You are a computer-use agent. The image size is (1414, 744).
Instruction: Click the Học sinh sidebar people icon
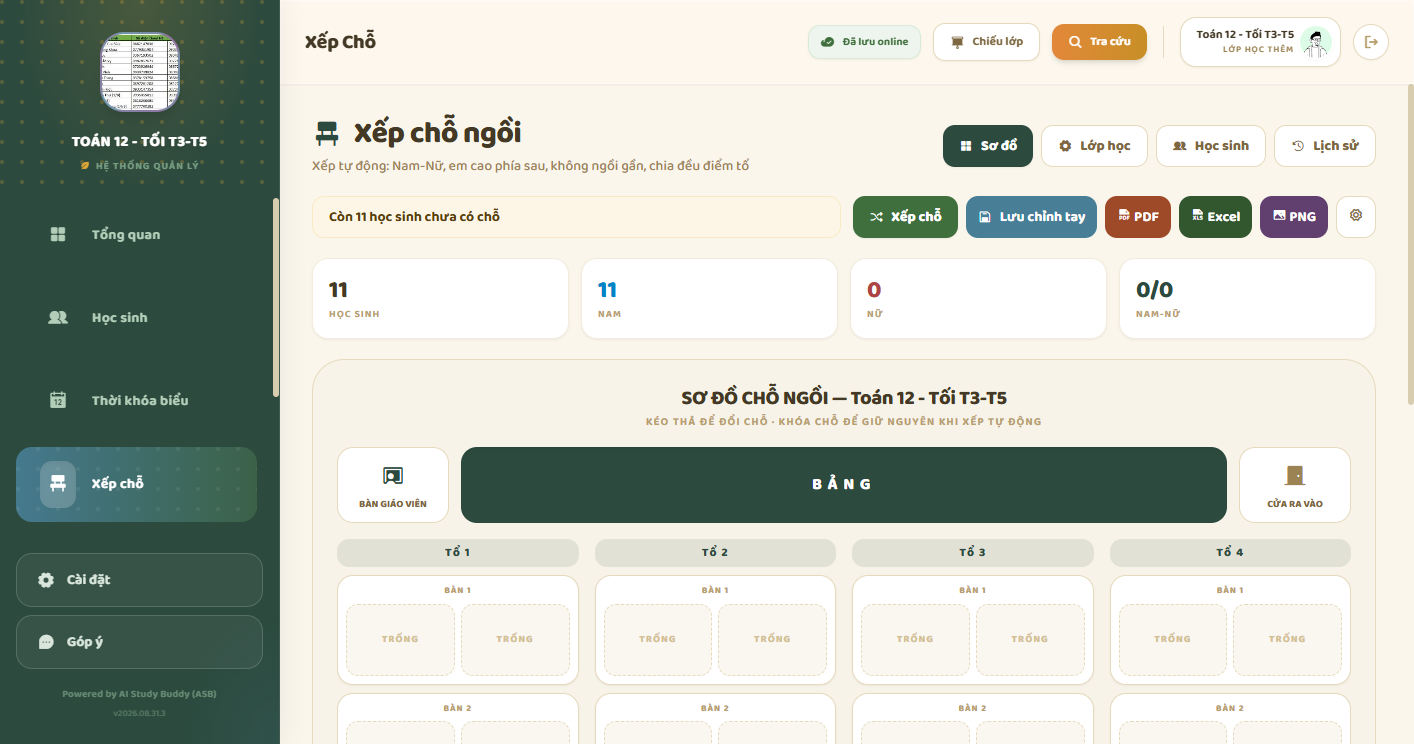click(58, 317)
